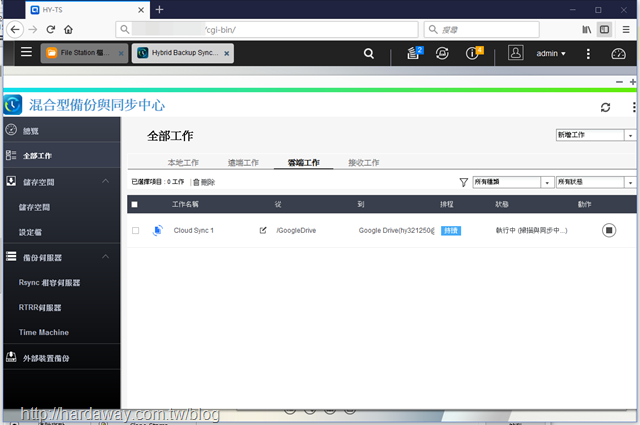Close the File Station taskbar tab
640x425 pixels.
point(121,53)
